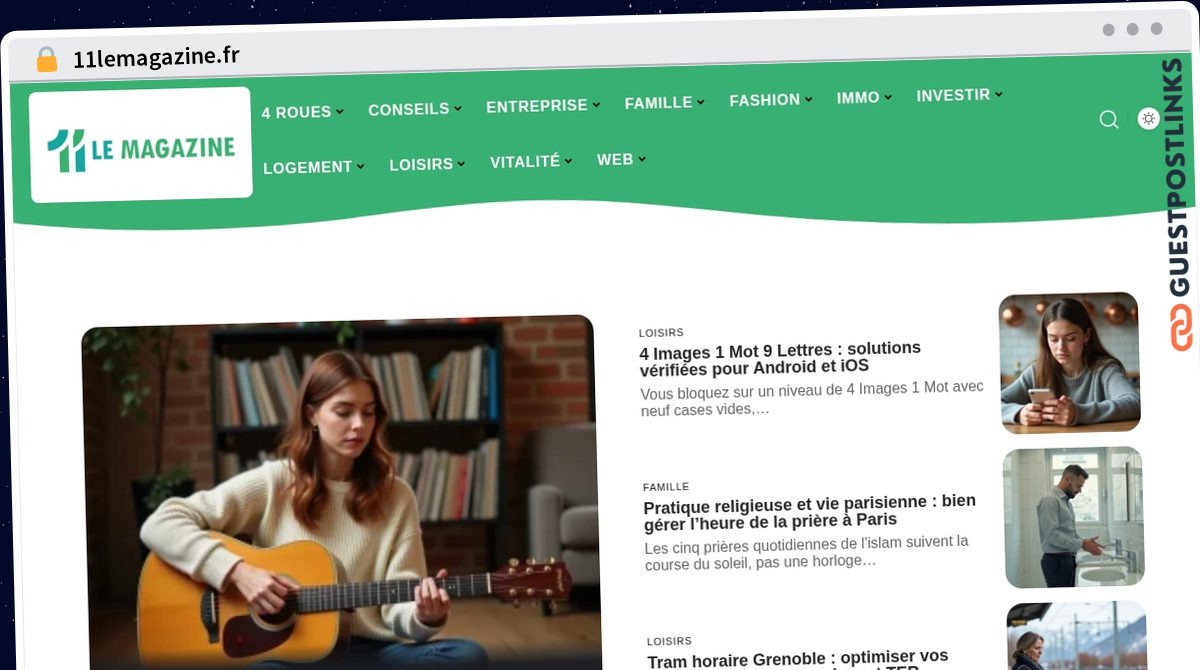Expand the chevron next to IMMO
This screenshot has width=1200, height=670.
[x=888, y=96]
